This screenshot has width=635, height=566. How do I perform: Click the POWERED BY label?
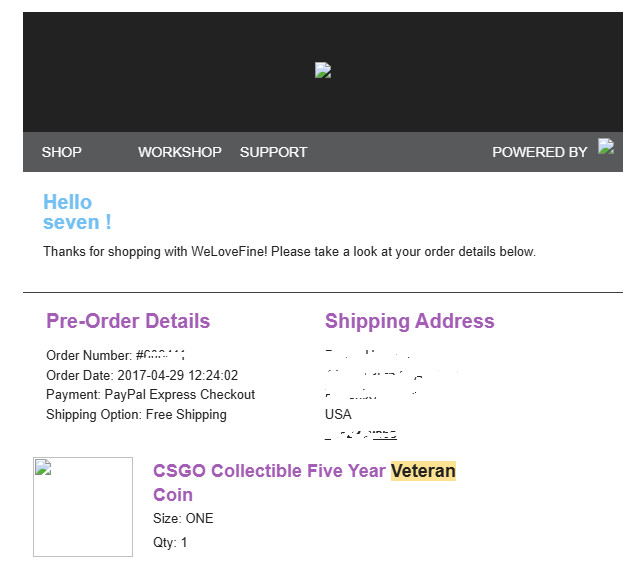pos(539,152)
